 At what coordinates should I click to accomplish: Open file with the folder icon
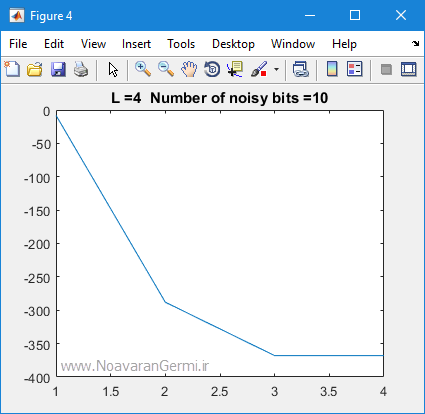pyautogui.click(x=35, y=70)
